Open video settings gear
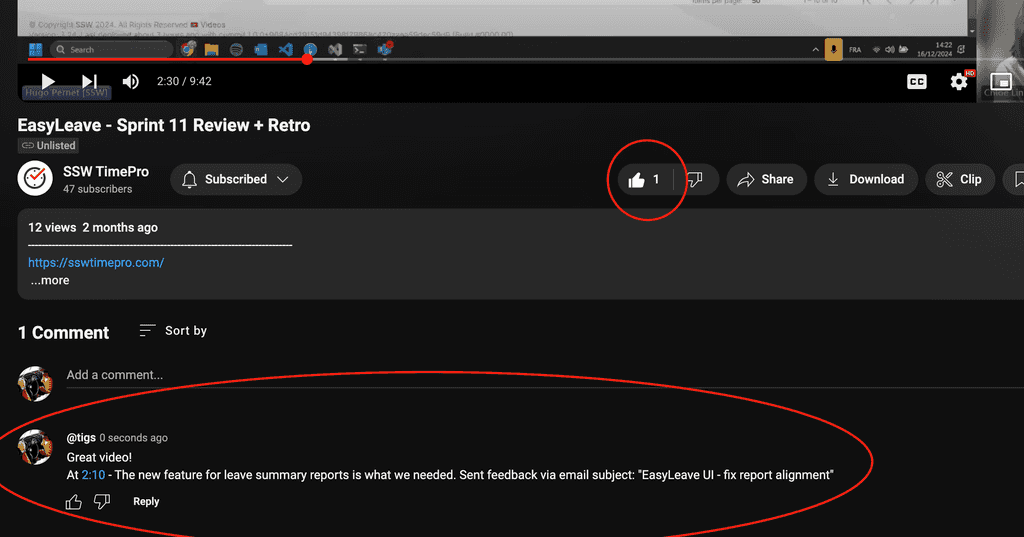The image size is (1024, 537). (958, 82)
